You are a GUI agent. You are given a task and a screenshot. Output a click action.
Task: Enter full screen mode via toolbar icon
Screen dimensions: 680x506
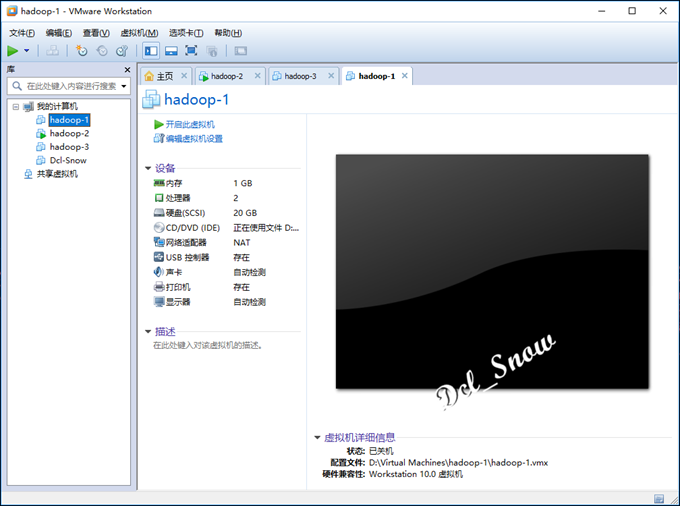(x=191, y=51)
